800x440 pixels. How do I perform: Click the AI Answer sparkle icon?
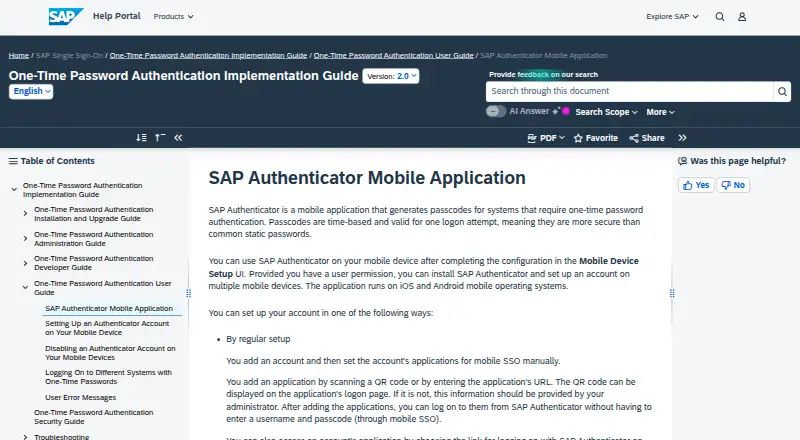pos(557,111)
